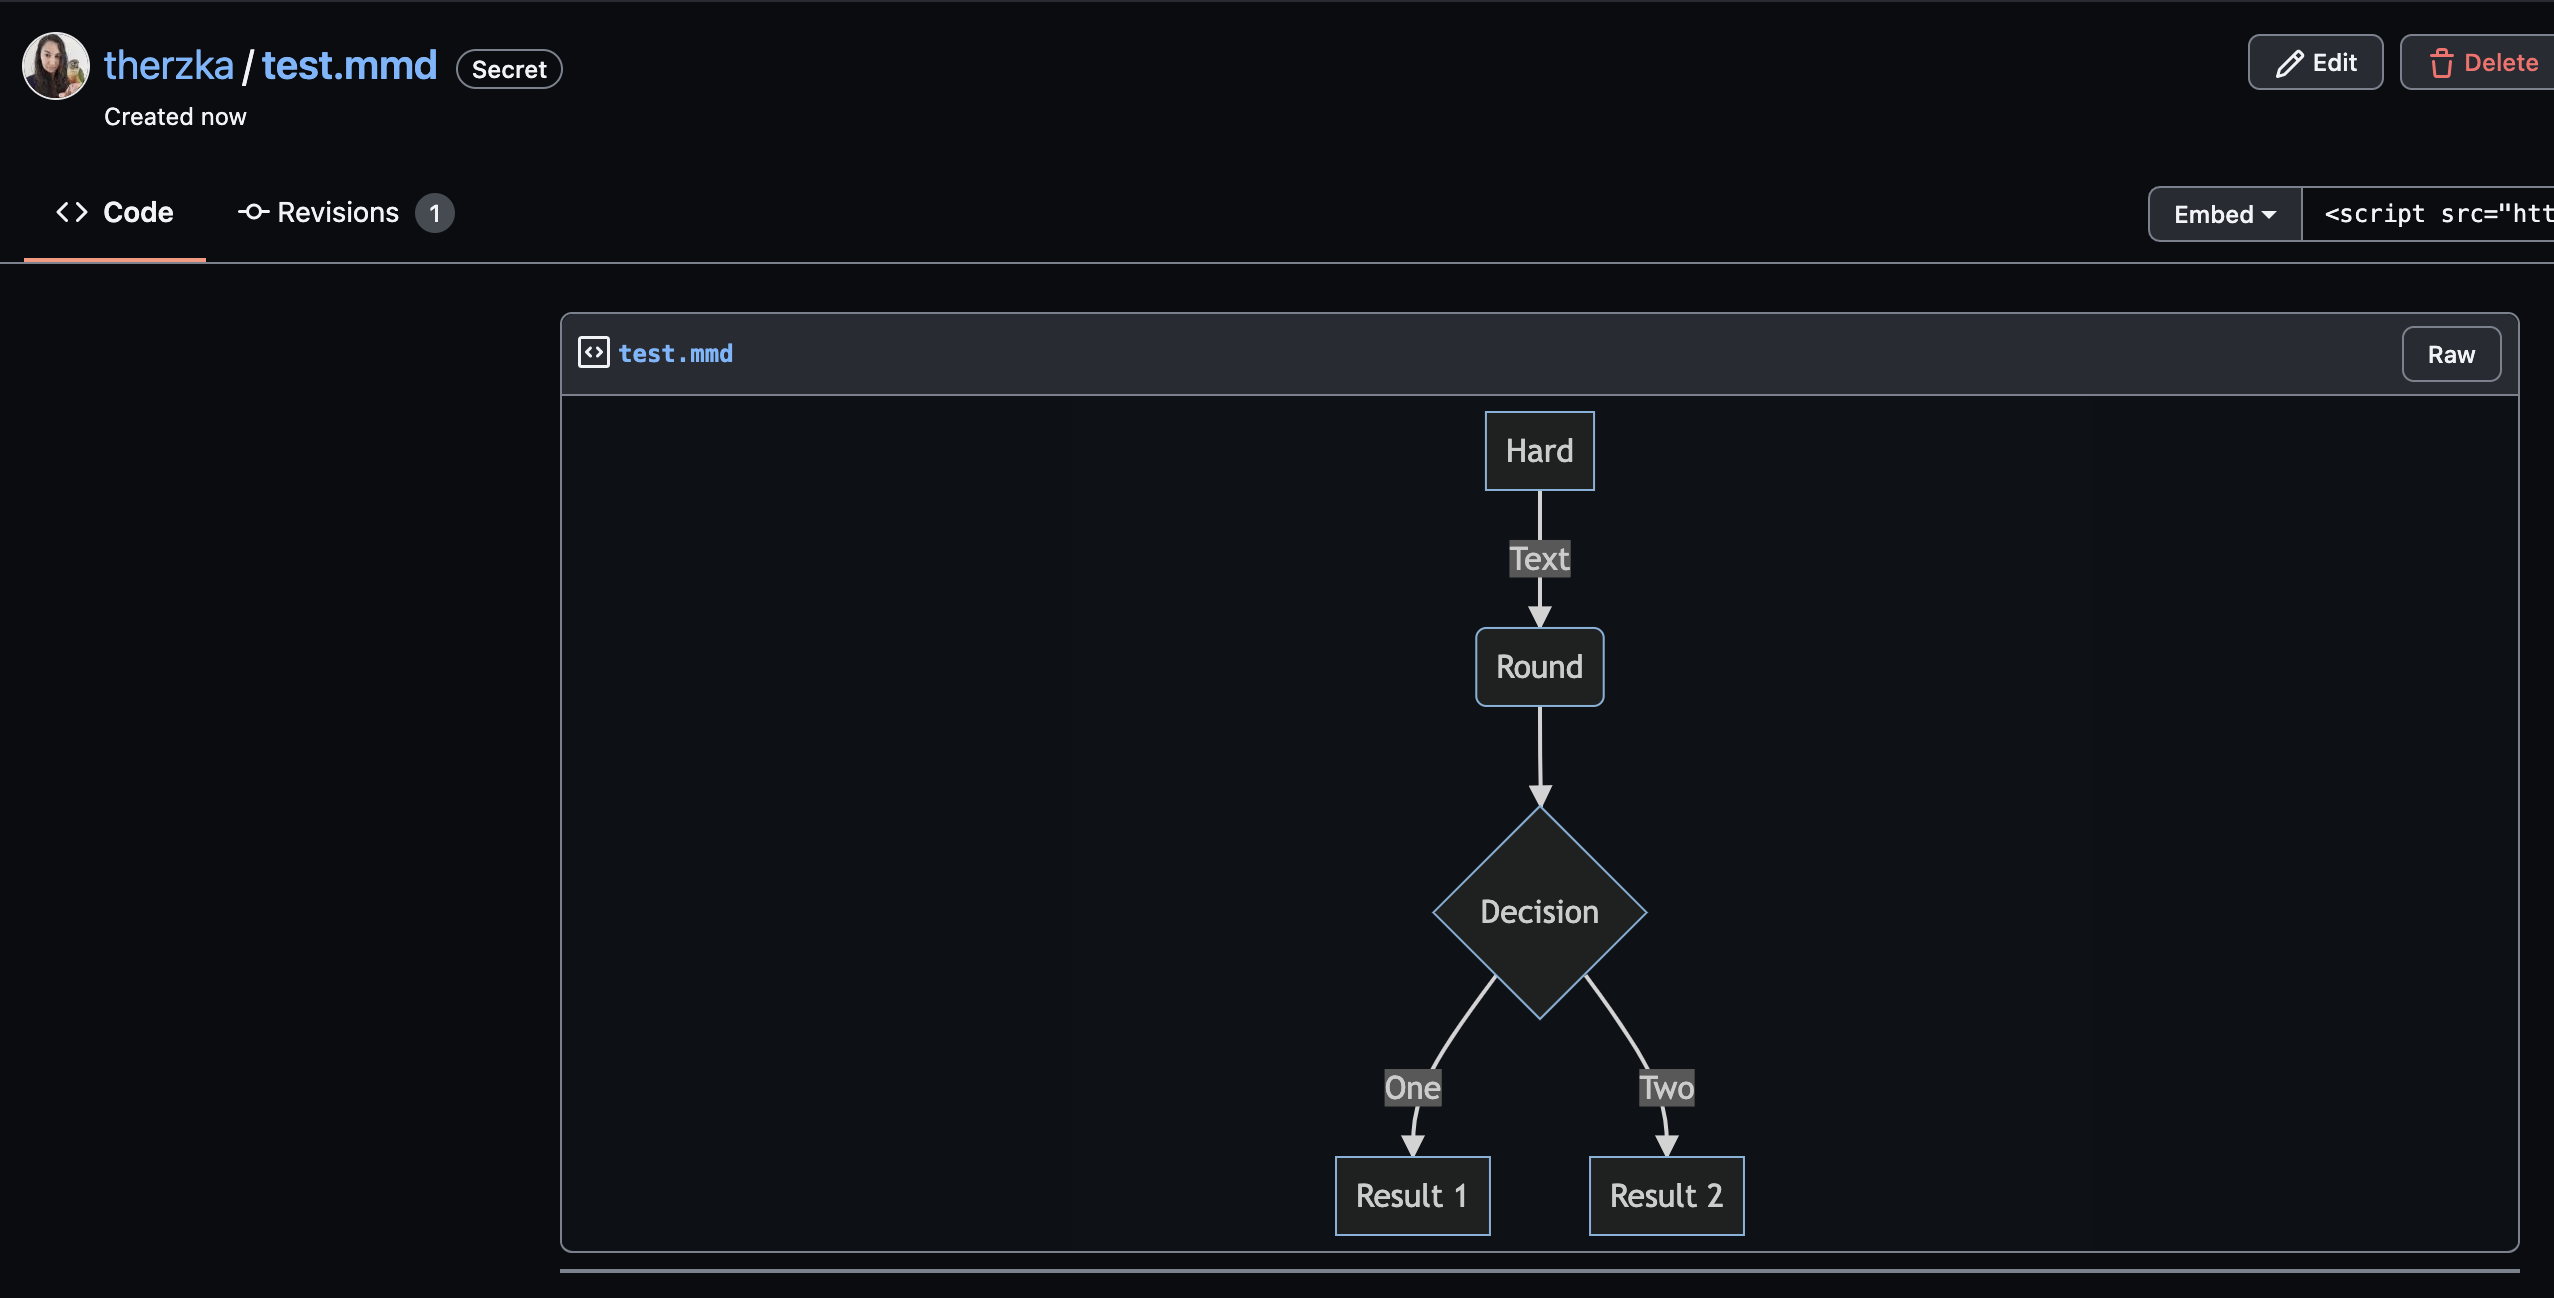This screenshot has height=1298, width=2554.
Task: Click the pencil icon on the Edit button
Action: [x=2290, y=62]
